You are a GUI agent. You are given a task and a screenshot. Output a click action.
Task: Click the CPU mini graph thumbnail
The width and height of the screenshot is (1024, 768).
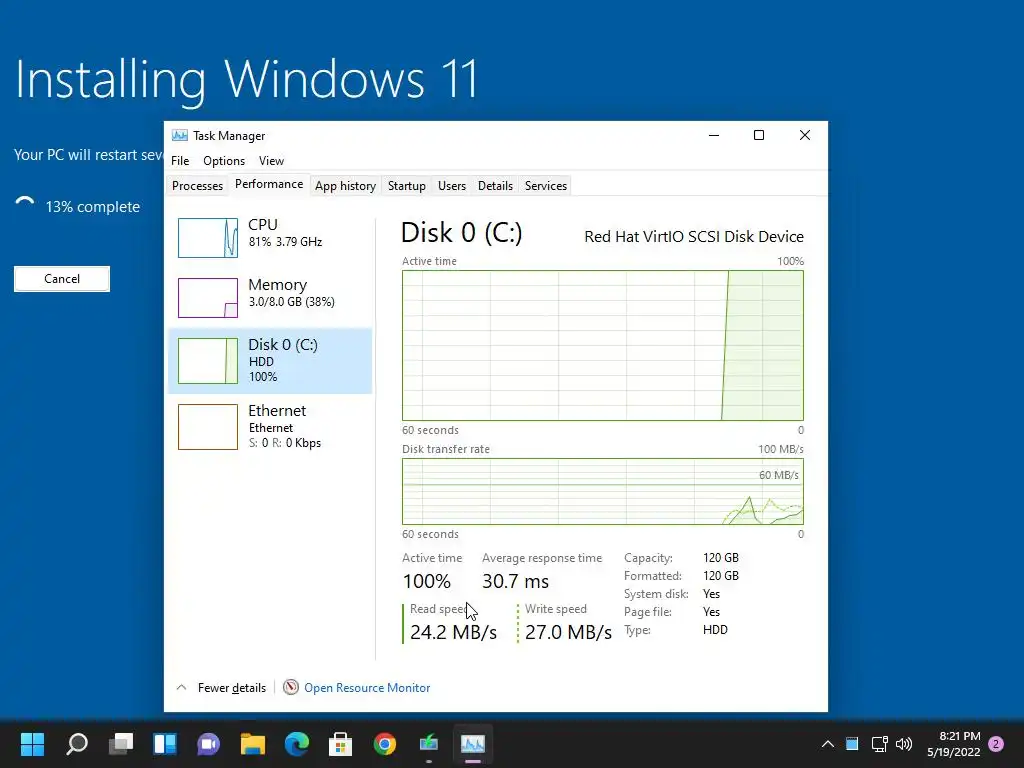(x=208, y=238)
